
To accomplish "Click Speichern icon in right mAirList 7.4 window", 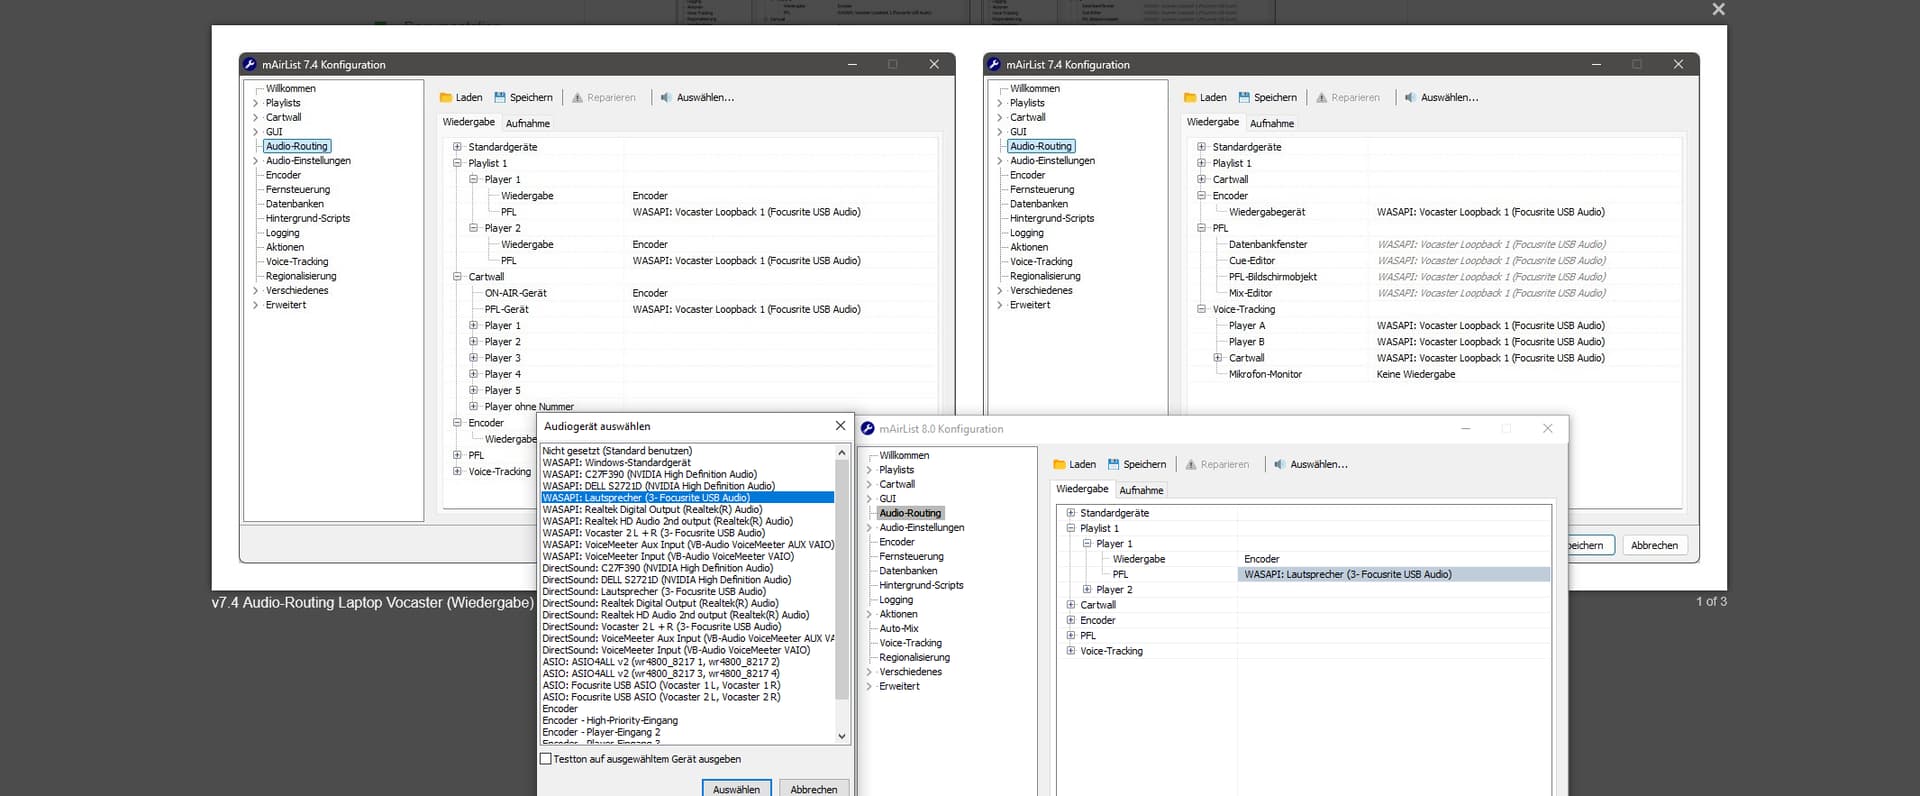I will pos(1244,98).
